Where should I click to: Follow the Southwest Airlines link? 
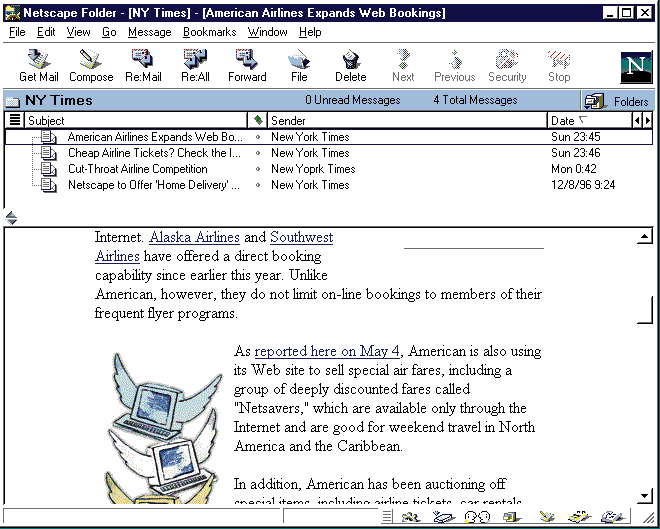(301, 237)
